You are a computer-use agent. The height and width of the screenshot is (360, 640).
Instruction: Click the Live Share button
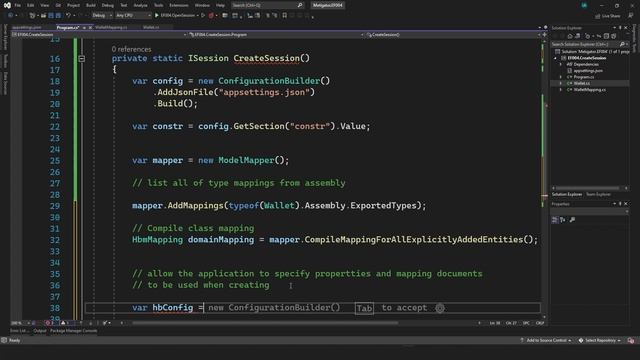click(608, 16)
